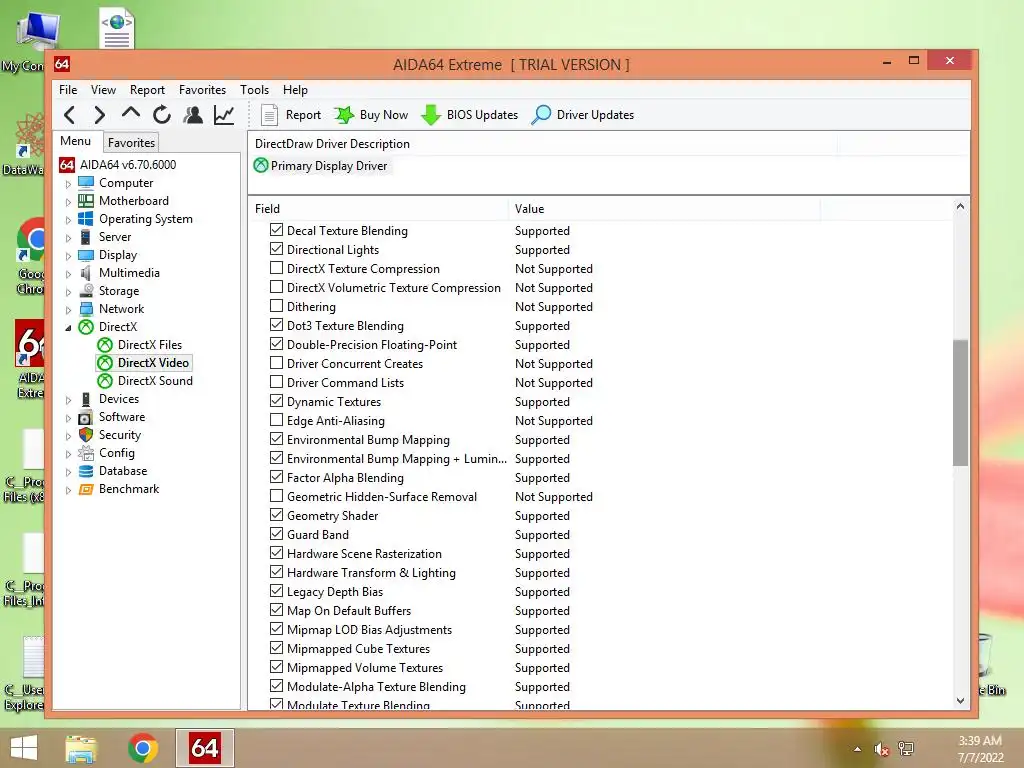Refresh the current page
This screenshot has width=1024, height=768.
(x=162, y=115)
